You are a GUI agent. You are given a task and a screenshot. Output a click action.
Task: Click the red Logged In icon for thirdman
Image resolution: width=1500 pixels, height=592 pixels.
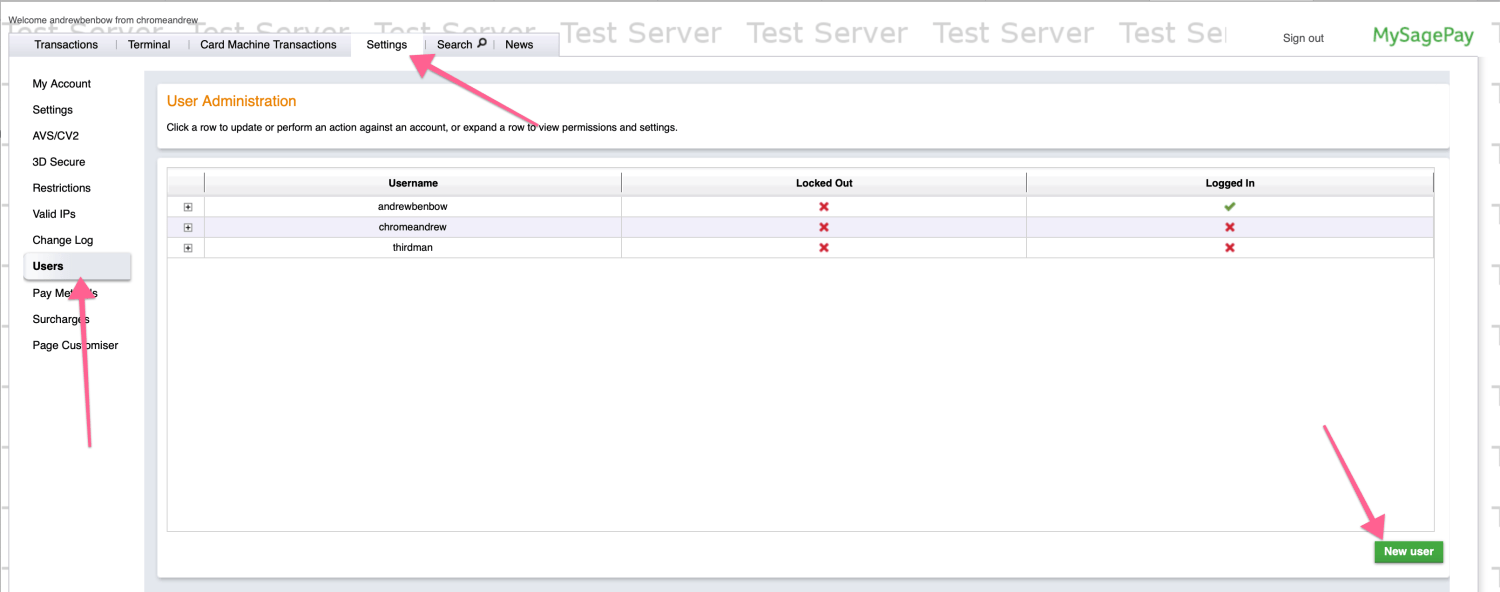[1229, 247]
